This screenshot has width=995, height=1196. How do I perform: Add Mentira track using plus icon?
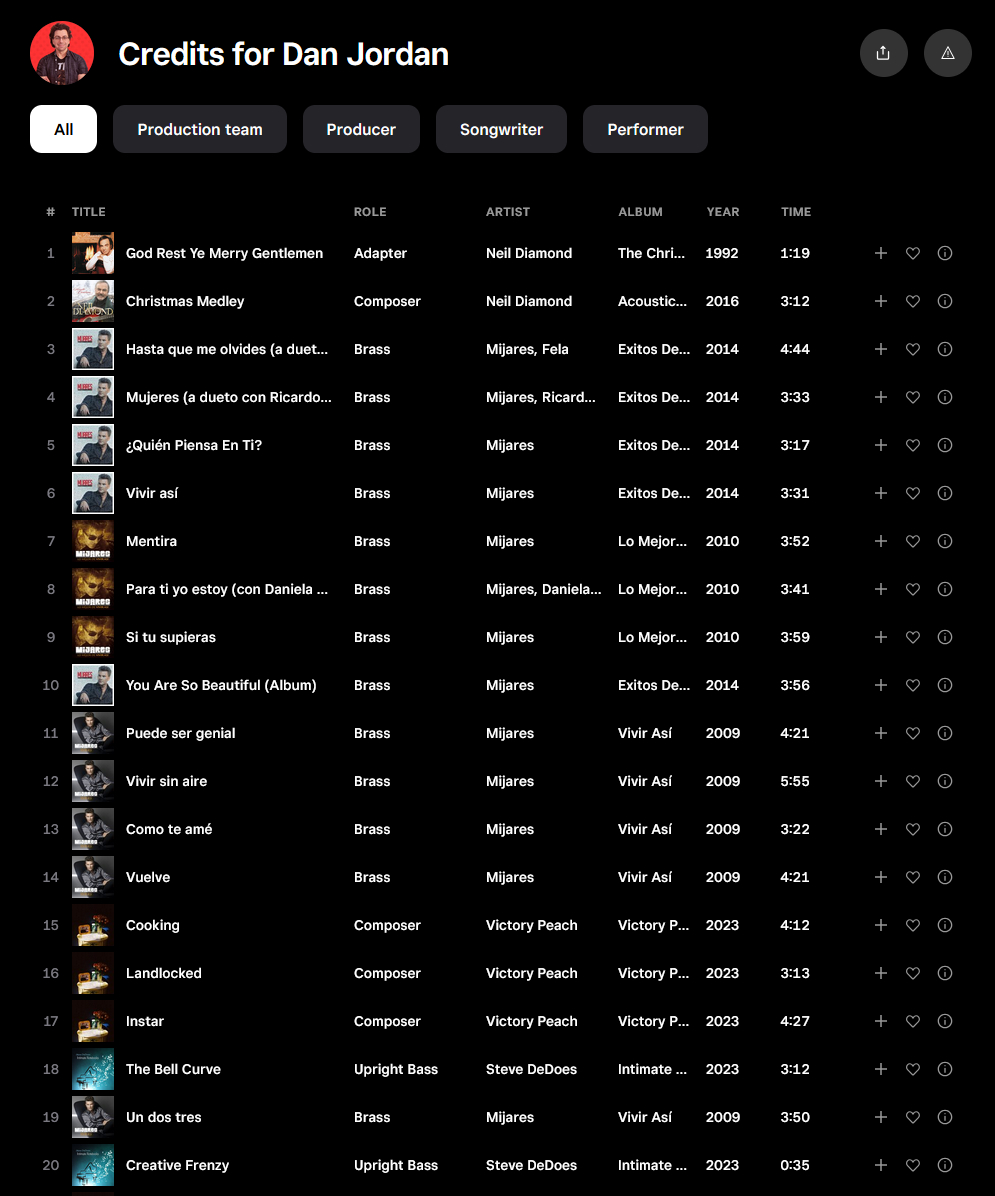[x=880, y=541]
